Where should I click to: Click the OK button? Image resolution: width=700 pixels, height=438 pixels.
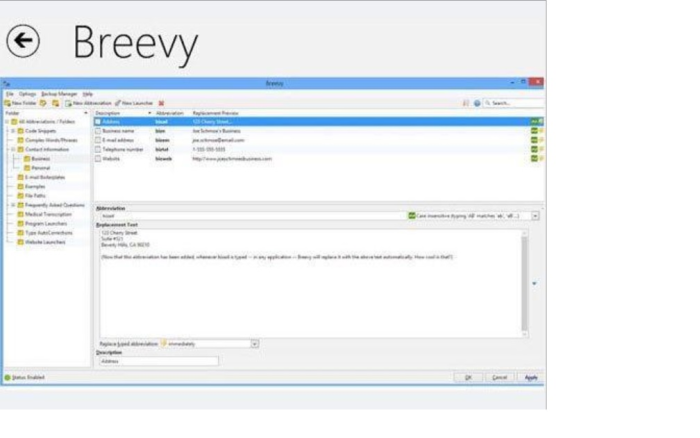[x=468, y=378]
